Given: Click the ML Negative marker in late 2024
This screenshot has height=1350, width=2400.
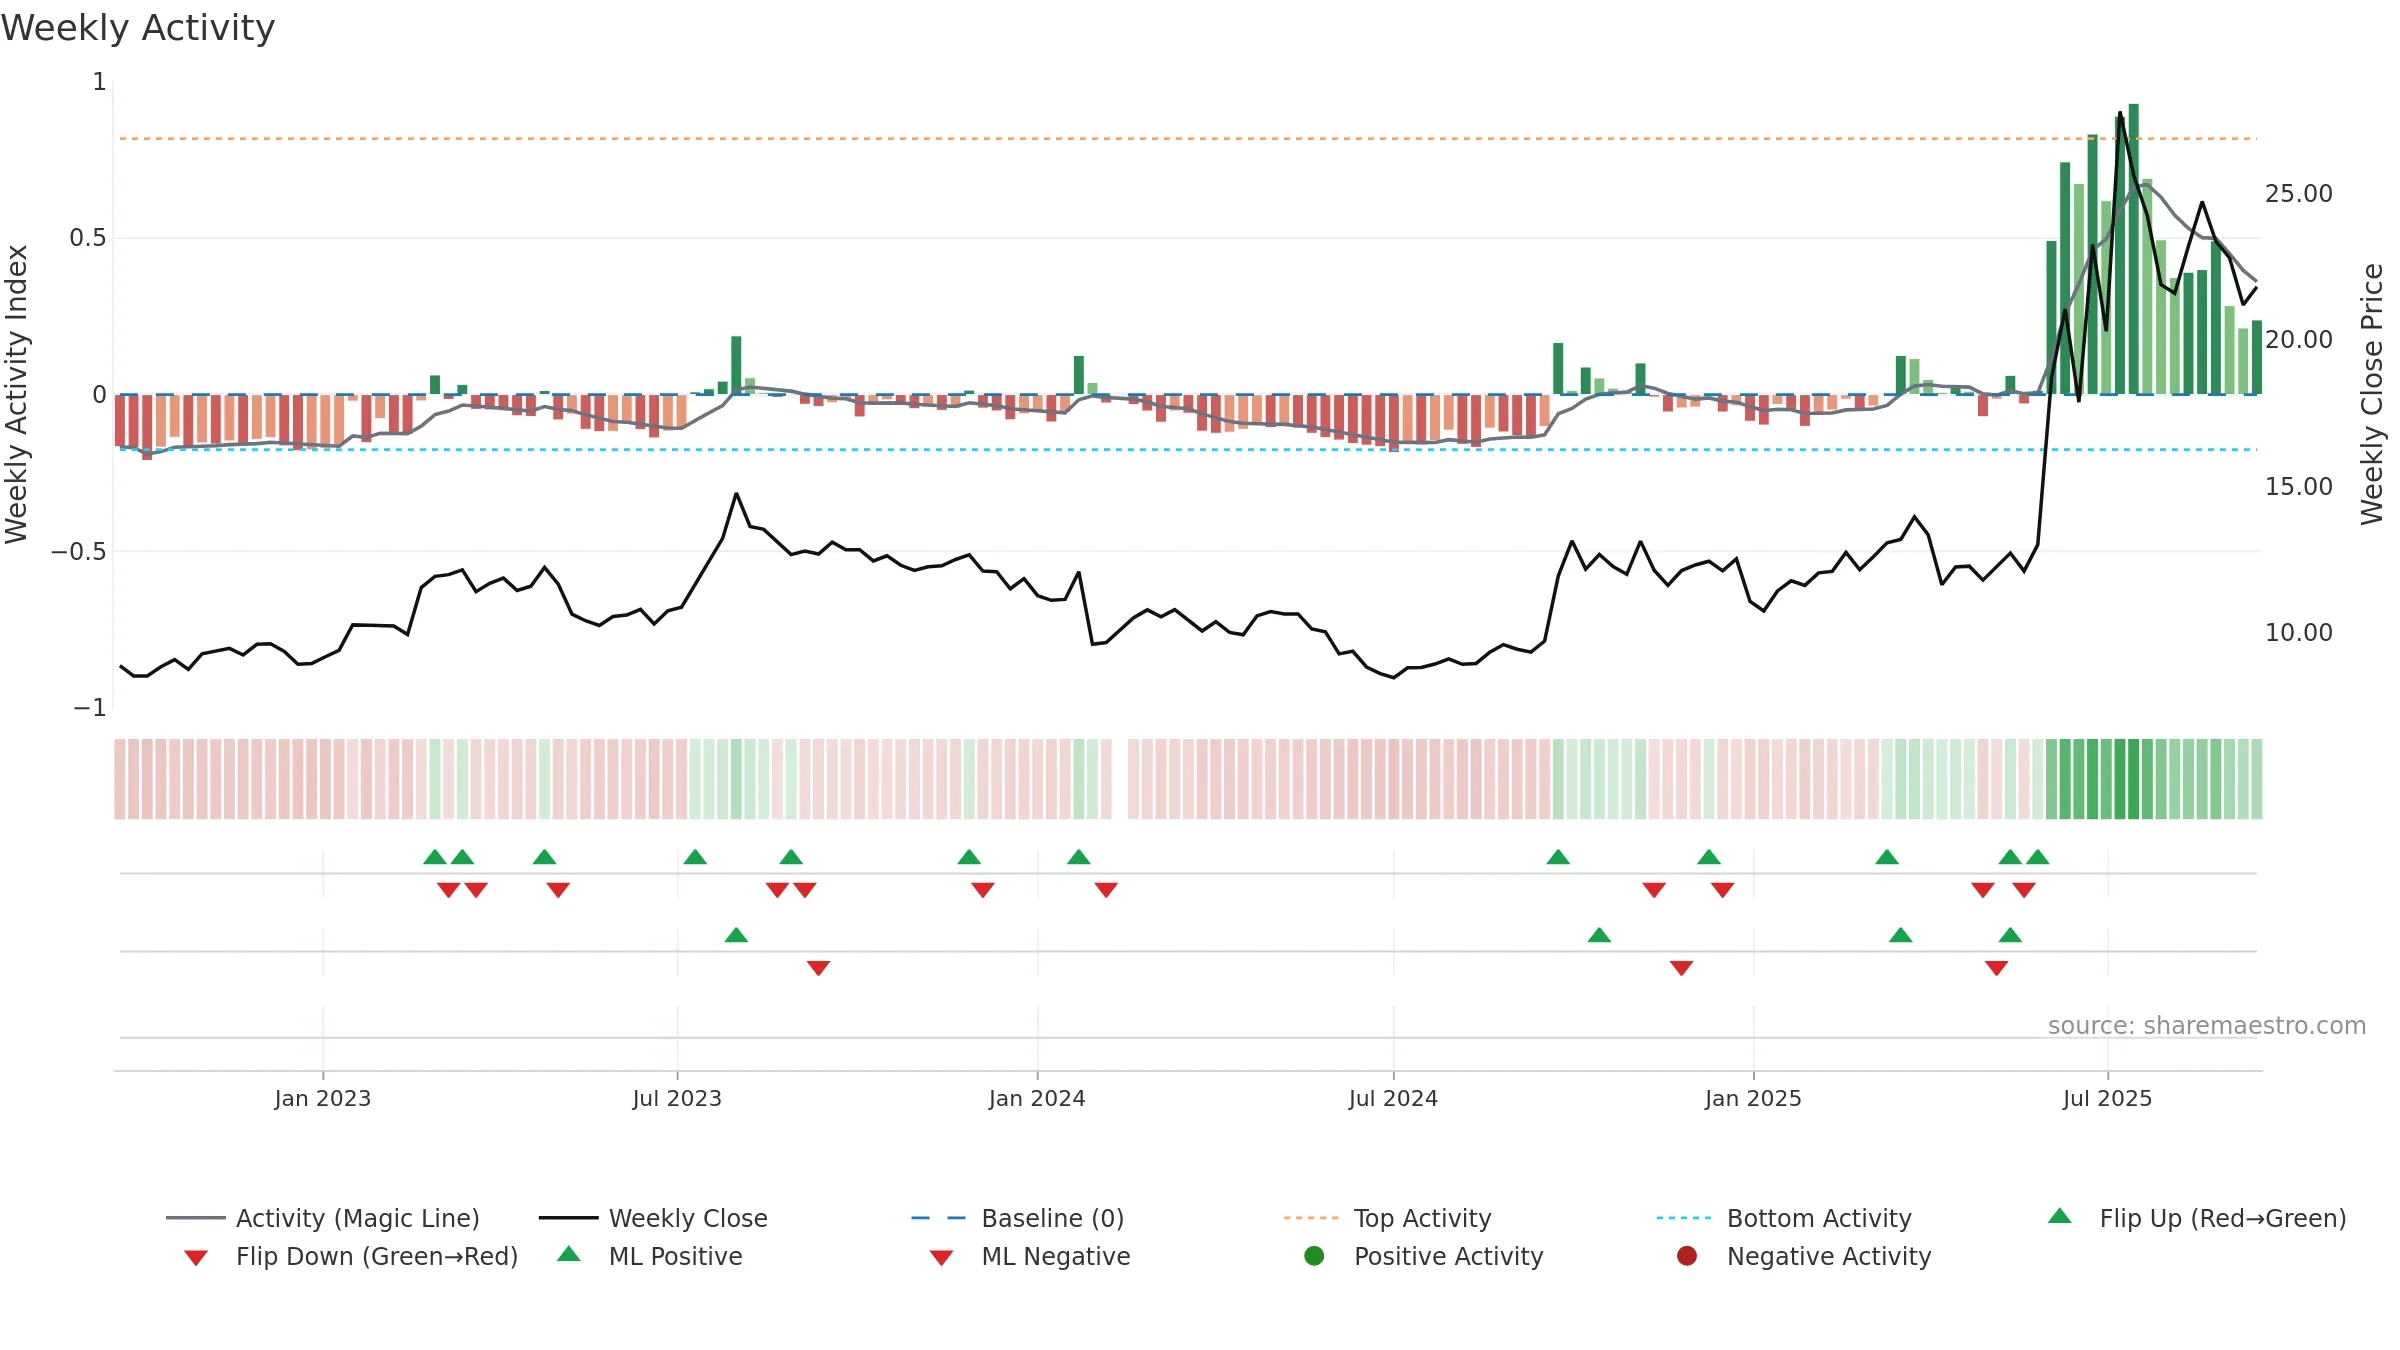Looking at the screenshot, I should (x=1681, y=968).
